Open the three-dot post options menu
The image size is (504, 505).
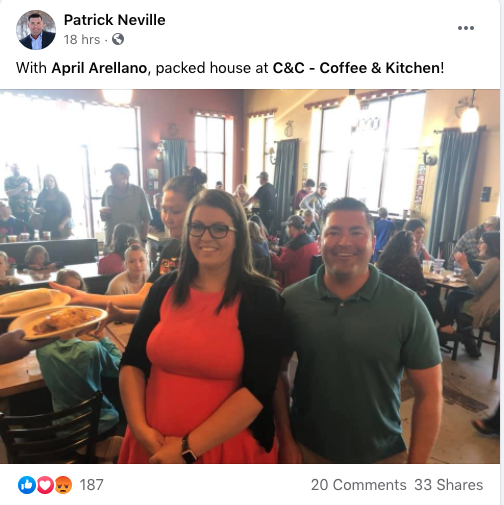466,28
